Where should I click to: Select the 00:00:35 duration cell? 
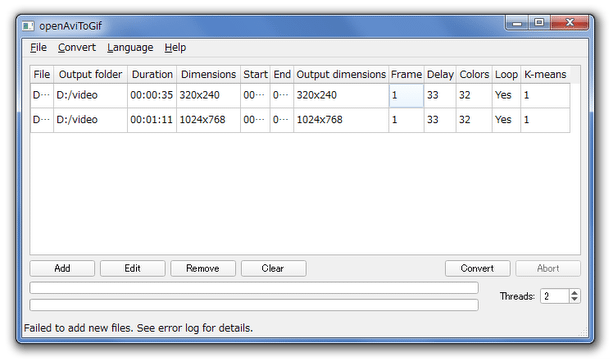point(152,95)
